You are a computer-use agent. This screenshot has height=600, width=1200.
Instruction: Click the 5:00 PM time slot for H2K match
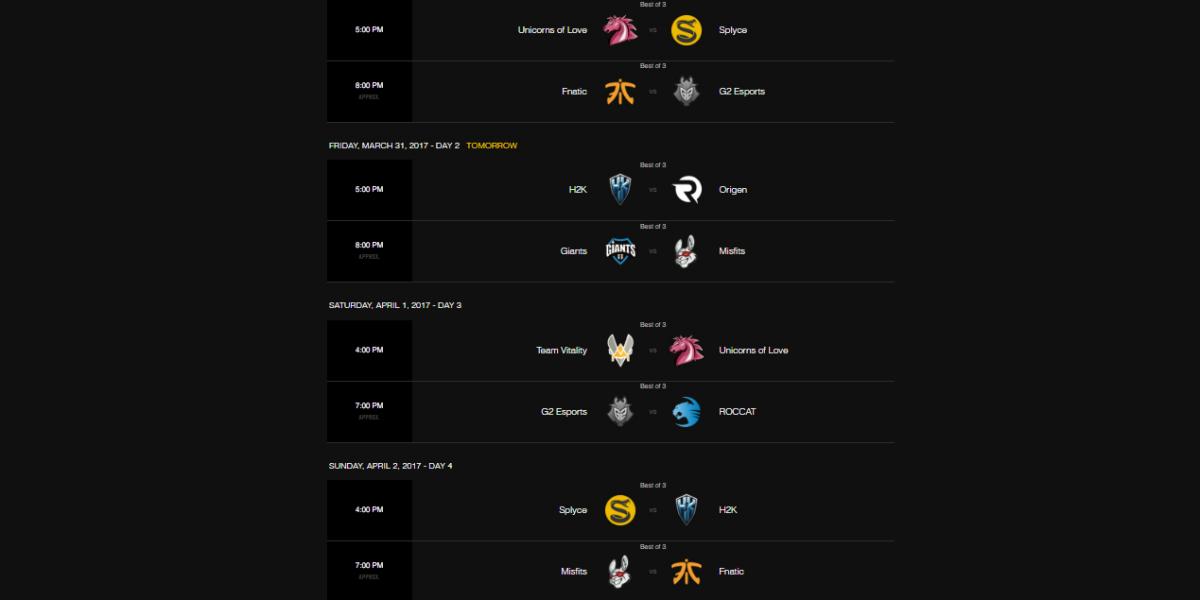(x=368, y=189)
